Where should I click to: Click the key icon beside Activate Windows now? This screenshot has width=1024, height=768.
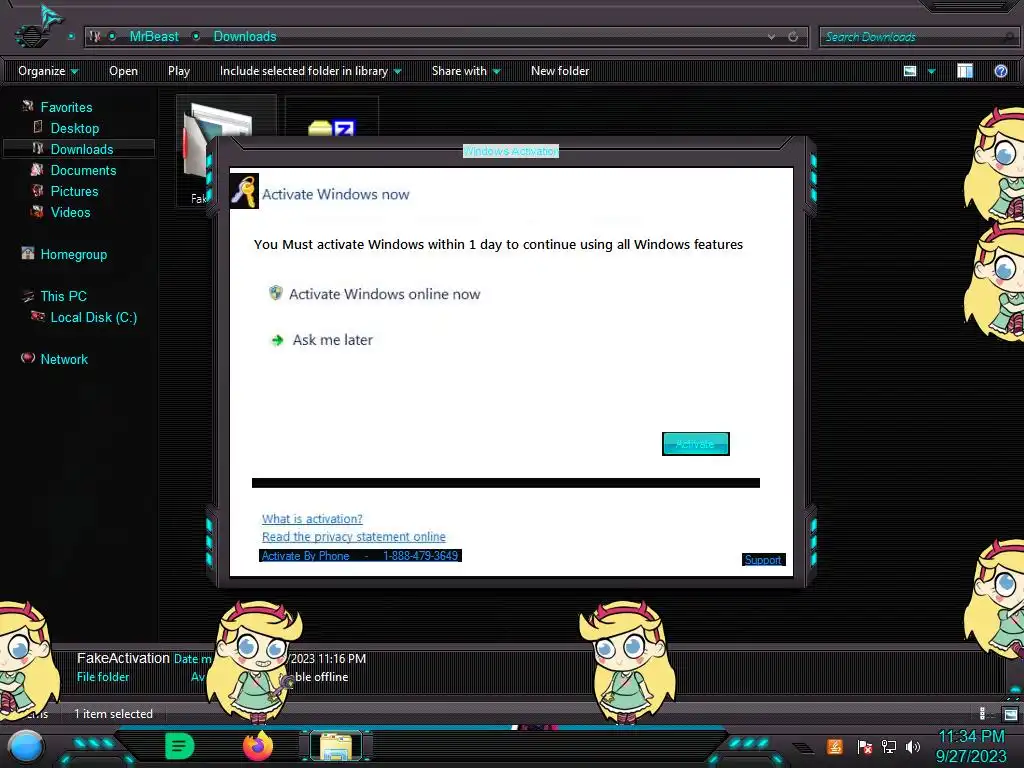click(x=245, y=191)
